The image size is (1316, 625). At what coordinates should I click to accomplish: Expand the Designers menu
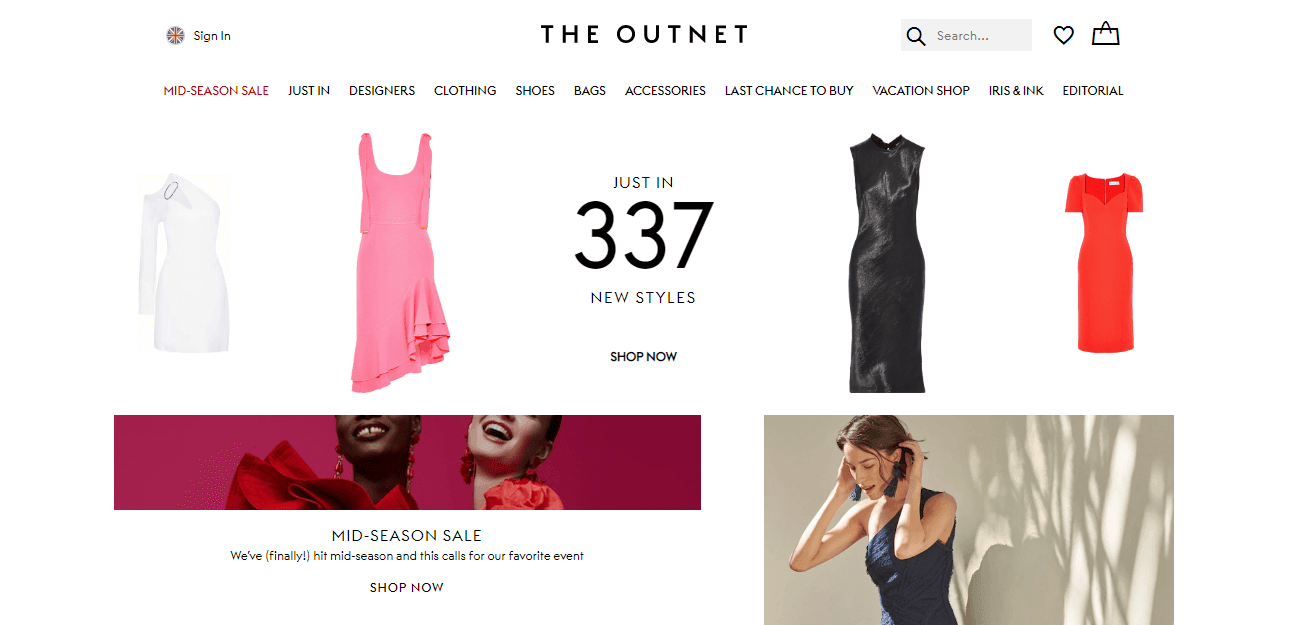pyautogui.click(x=382, y=91)
